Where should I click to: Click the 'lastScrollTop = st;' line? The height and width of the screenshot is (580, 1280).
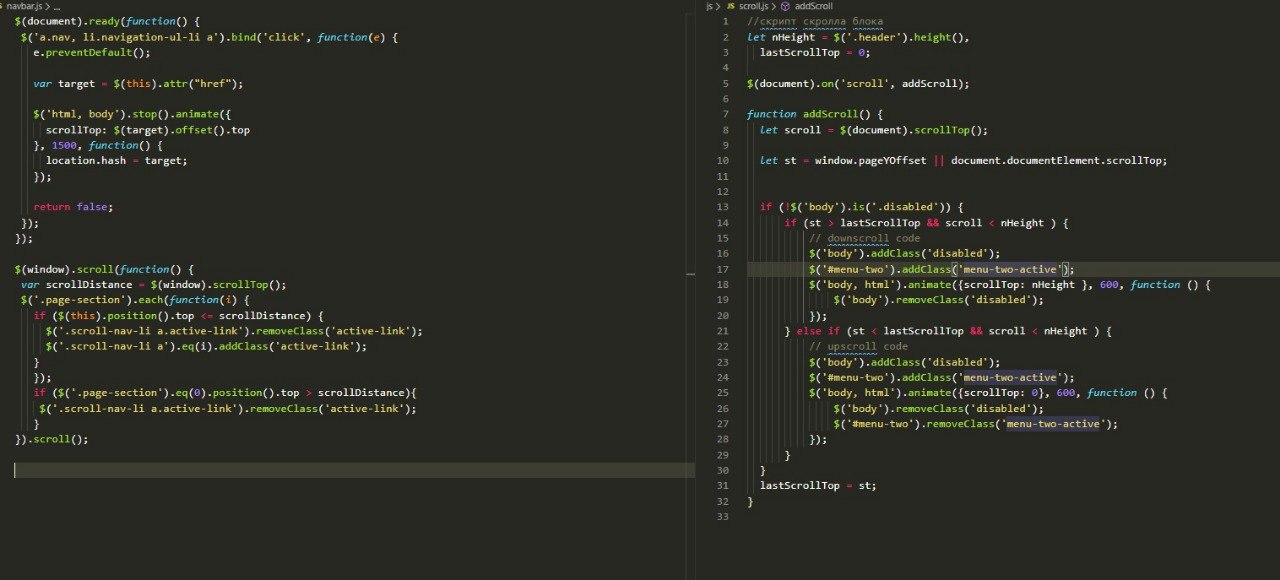click(818, 485)
